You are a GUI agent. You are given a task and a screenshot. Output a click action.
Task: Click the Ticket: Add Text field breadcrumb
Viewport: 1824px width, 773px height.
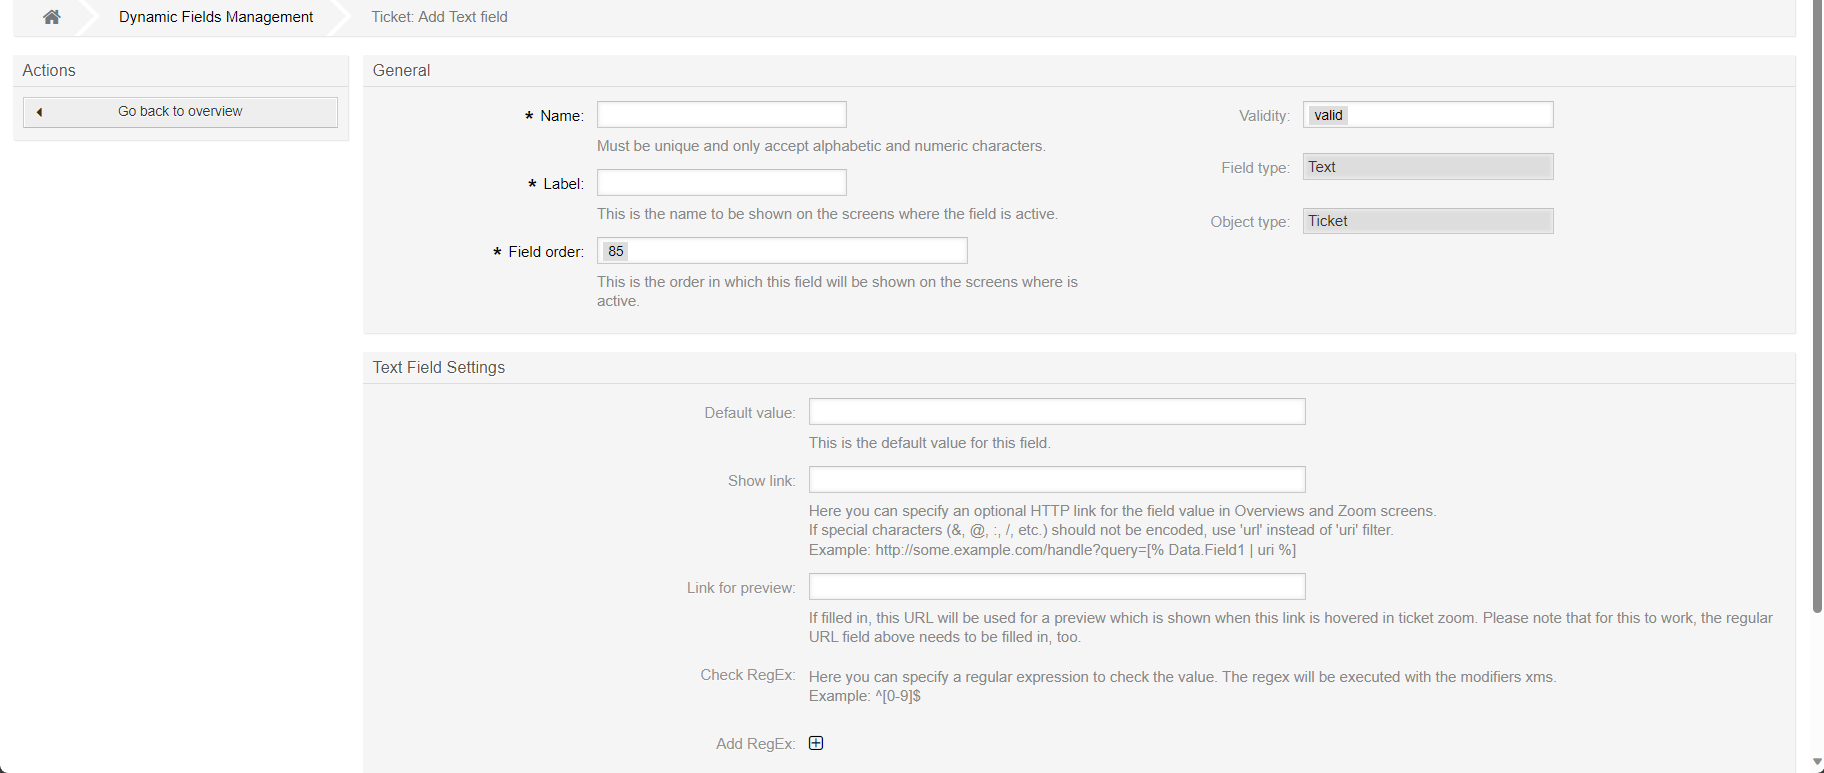tap(439, 17)
